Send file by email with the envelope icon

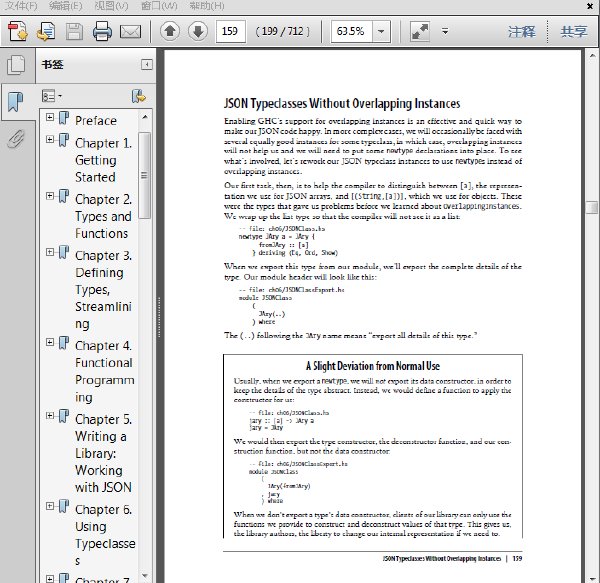coord(130,32)
